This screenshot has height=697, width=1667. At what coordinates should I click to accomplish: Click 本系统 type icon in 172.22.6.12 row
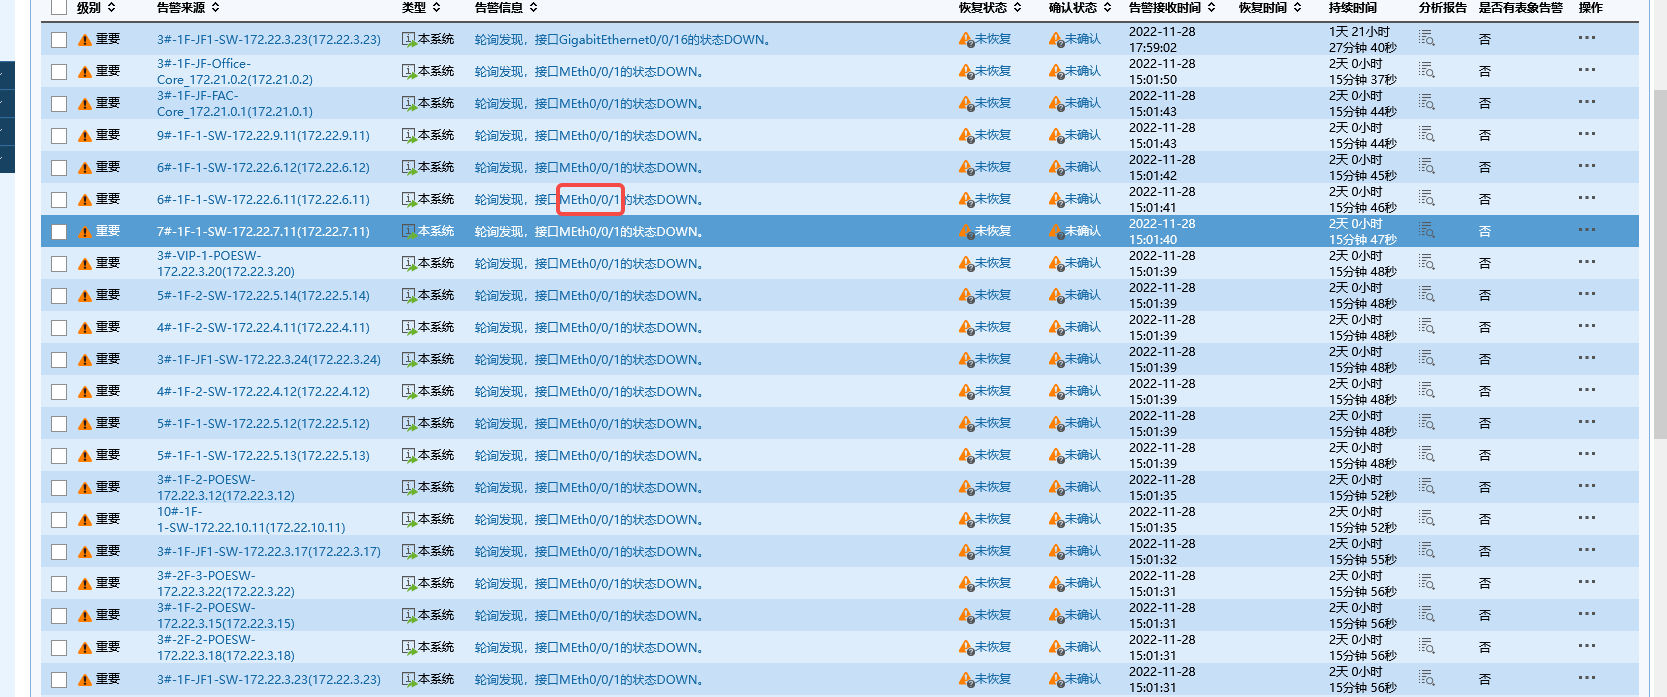(409, 168)
